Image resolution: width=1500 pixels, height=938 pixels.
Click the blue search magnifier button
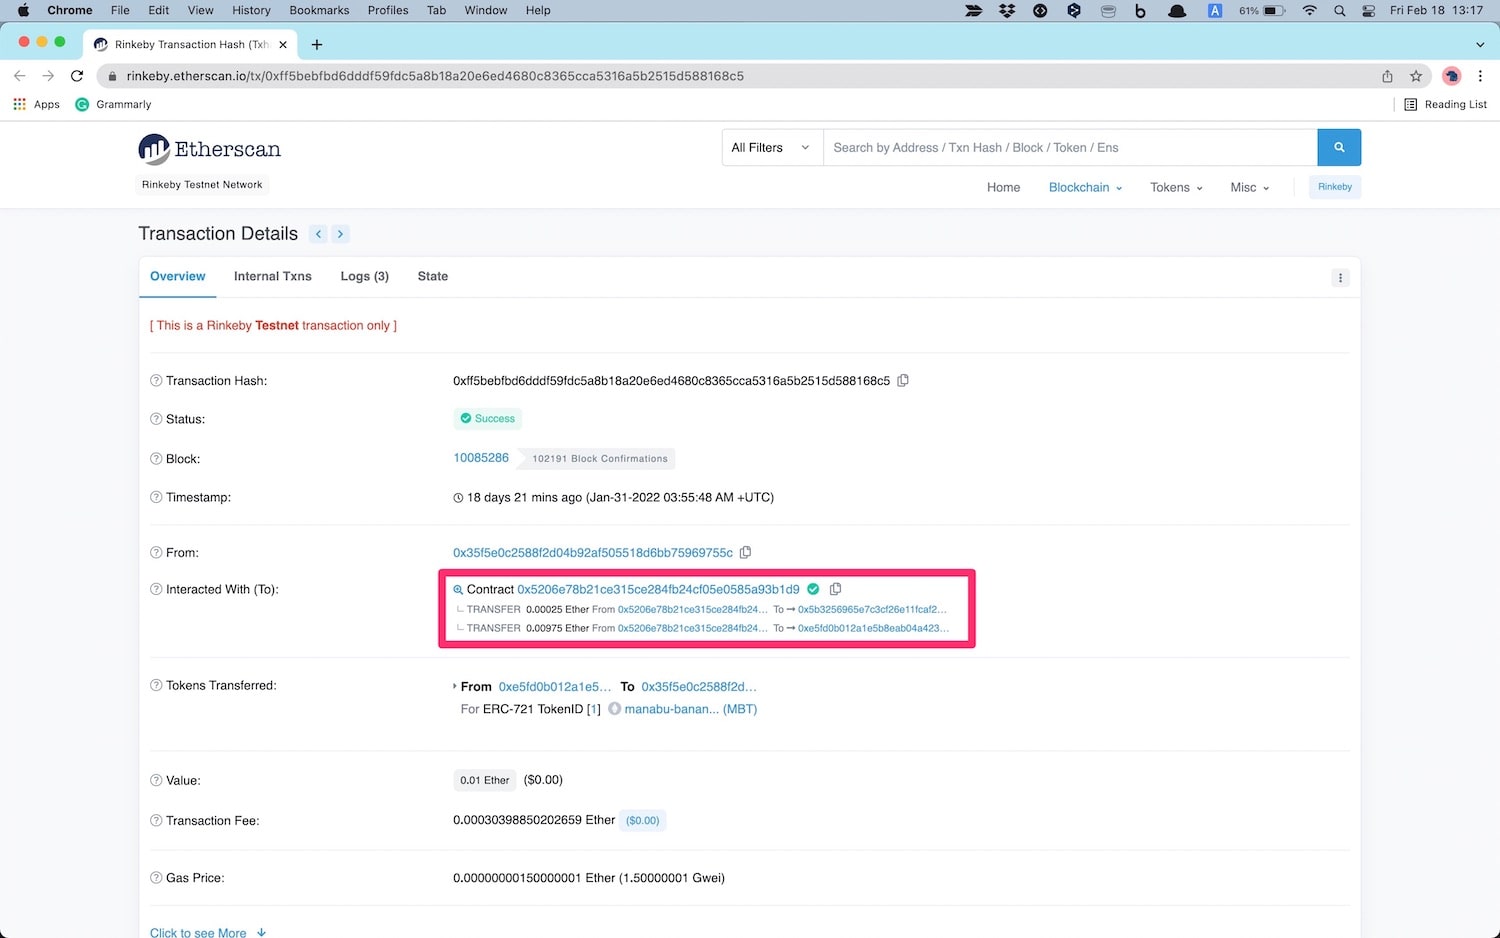1339,147
